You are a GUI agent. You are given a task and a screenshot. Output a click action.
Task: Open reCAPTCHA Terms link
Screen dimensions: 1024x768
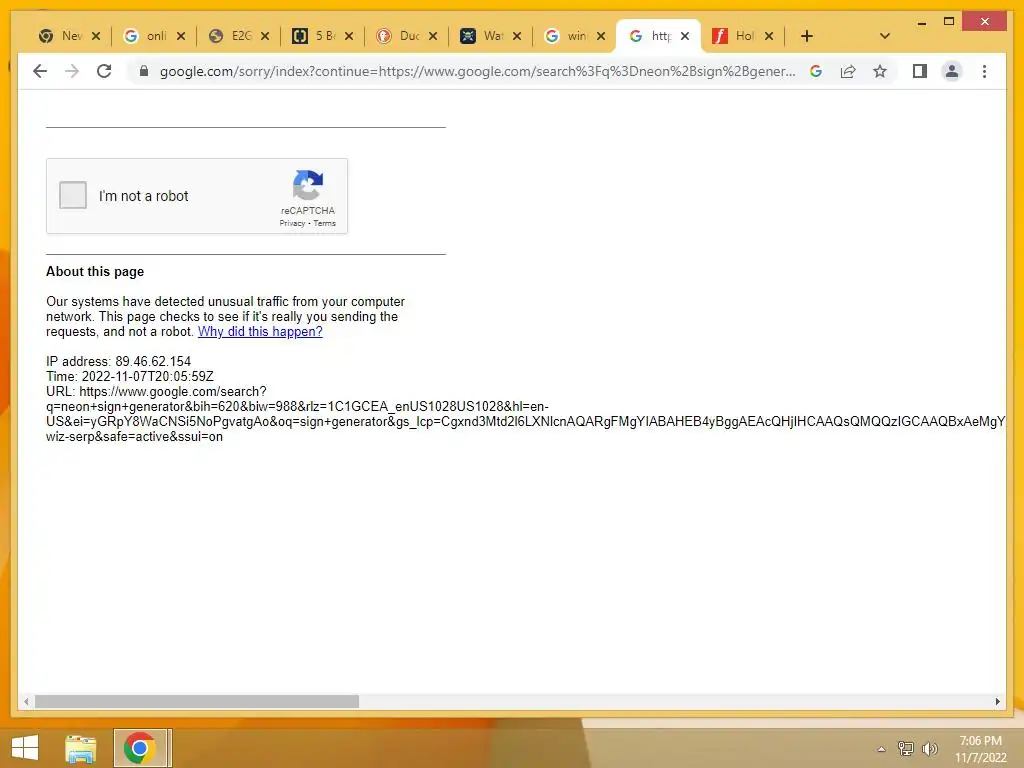(325, 223)
